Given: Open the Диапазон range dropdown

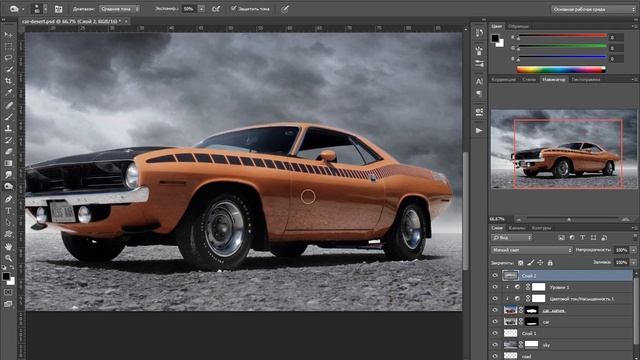Looking at the screenshot, I should [120, 9].
